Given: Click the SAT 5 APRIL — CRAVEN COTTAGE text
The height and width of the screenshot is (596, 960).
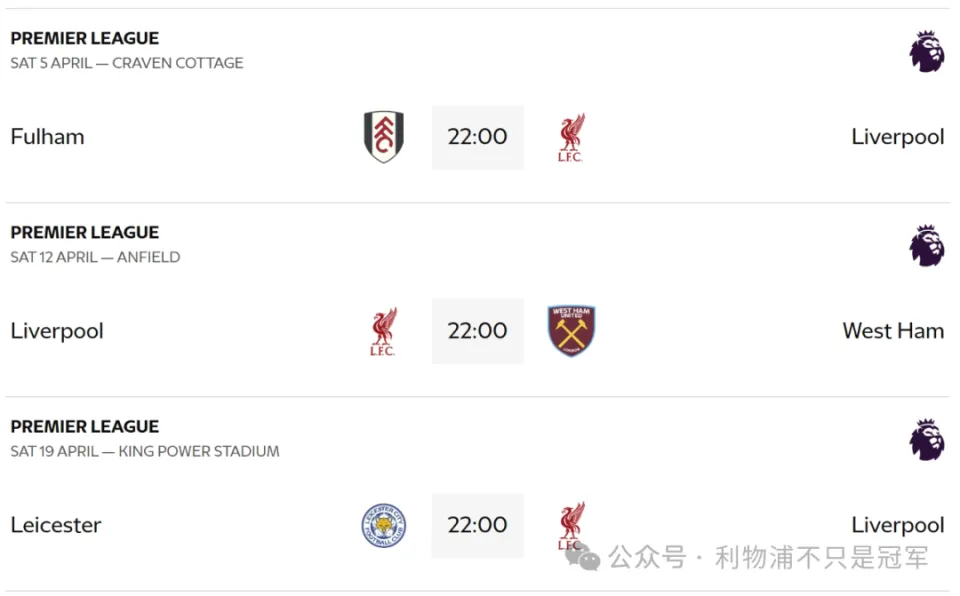Looking at the screenshot, I should (127, 63).
